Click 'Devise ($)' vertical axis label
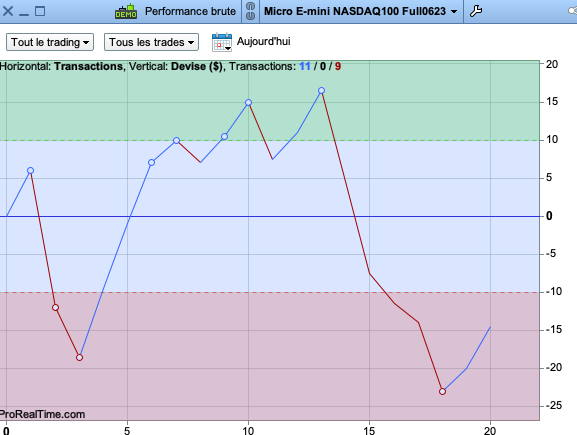 click(197, 66)
